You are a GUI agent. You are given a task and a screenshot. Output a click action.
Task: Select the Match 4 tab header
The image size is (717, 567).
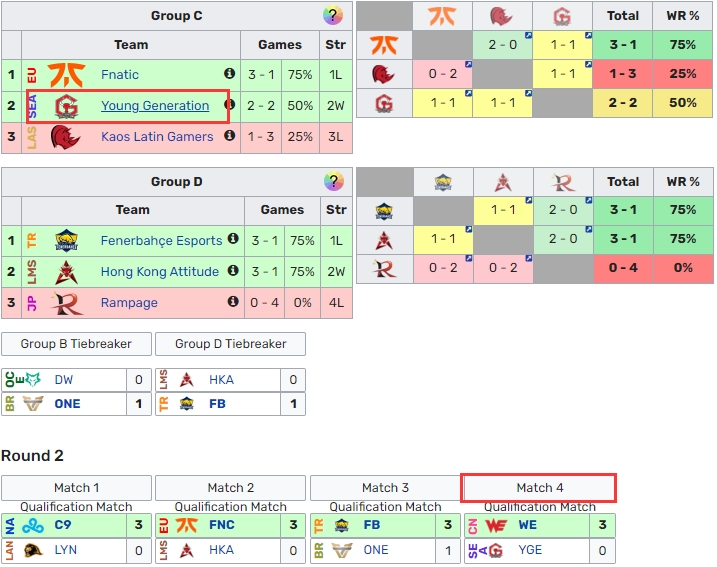coord(540,488)
